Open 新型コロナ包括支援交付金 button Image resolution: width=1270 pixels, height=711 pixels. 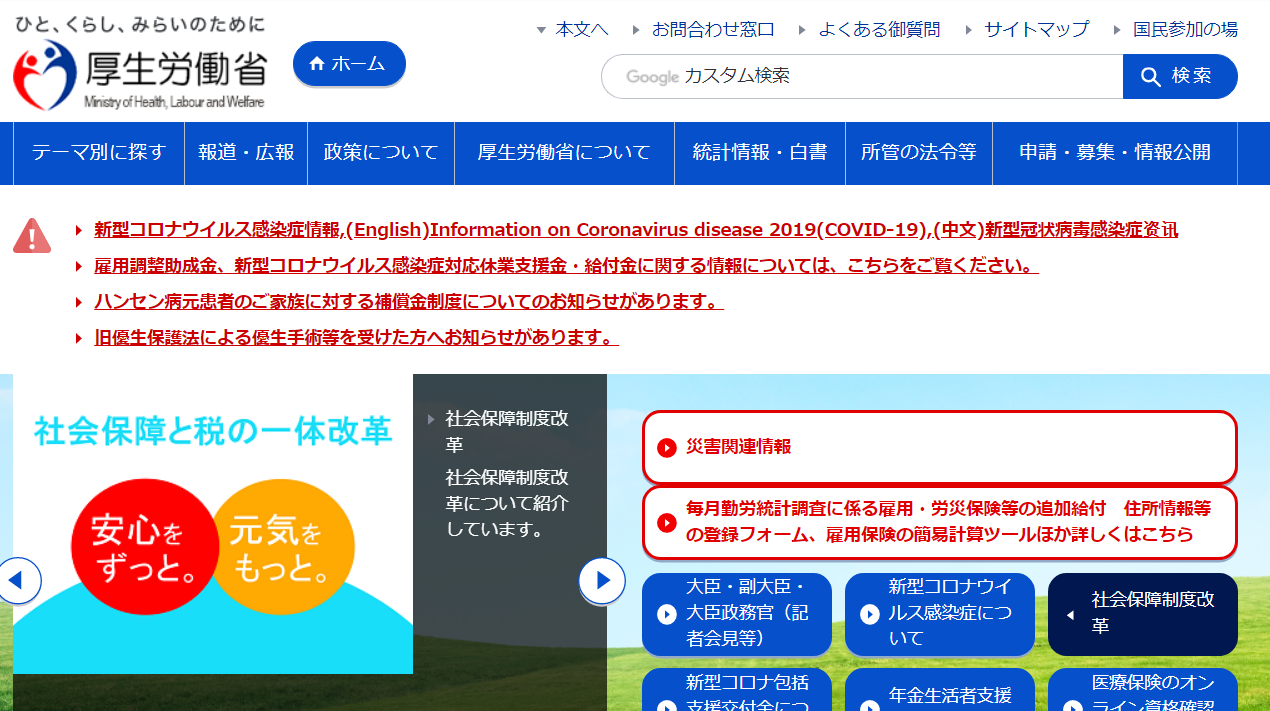pyautogui.click(x=737, y=689)
